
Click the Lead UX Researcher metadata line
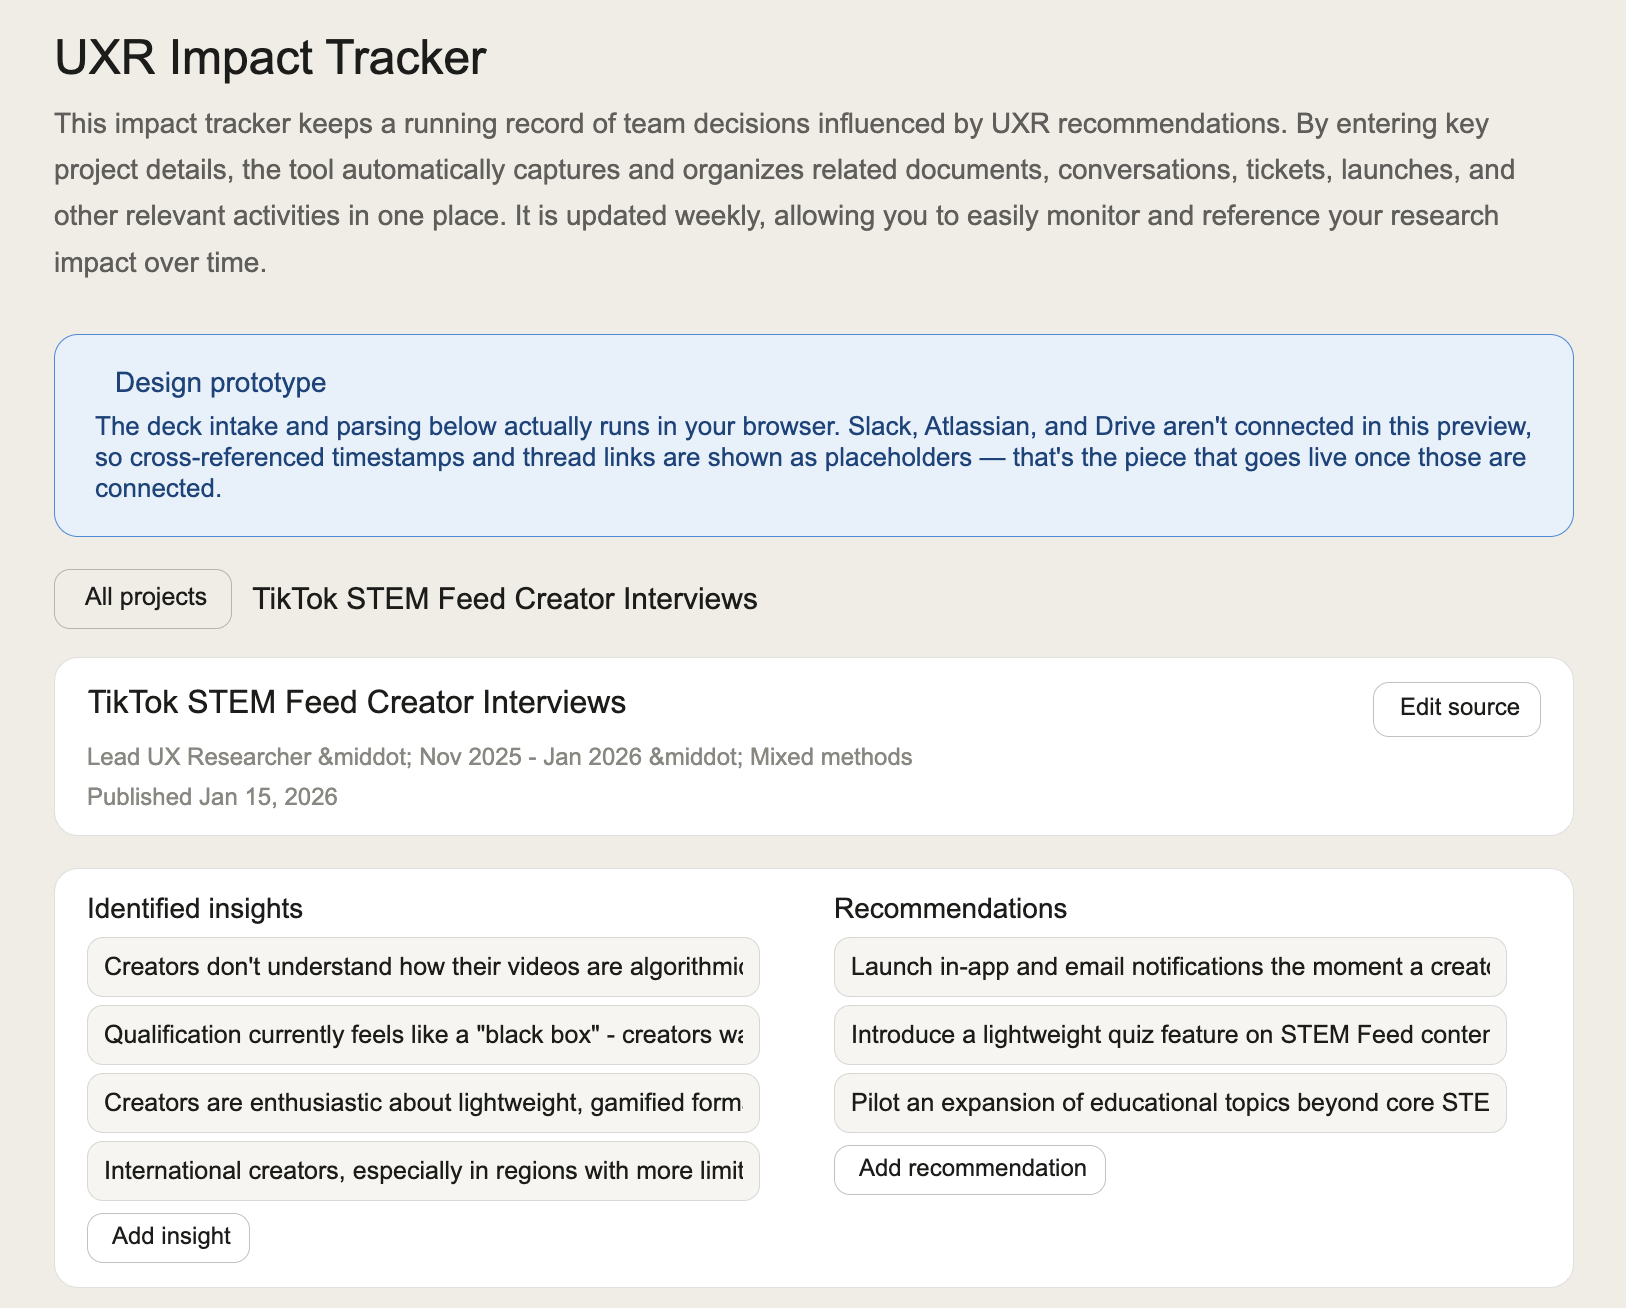coord(499,757)
